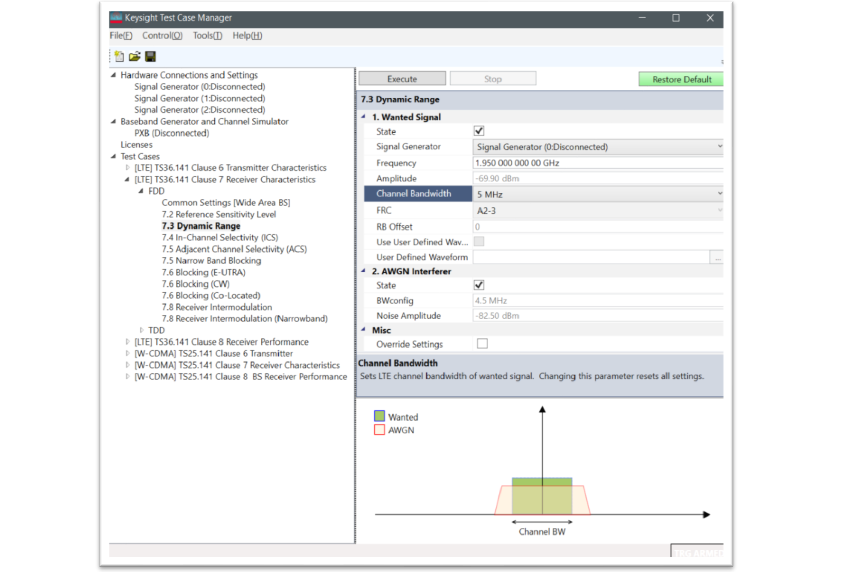Viewport: 856px width, 572px height.
Task: Expand W-CDMA Clause 7 Receiver Characteristics
Action: click(x=128, y=365)
